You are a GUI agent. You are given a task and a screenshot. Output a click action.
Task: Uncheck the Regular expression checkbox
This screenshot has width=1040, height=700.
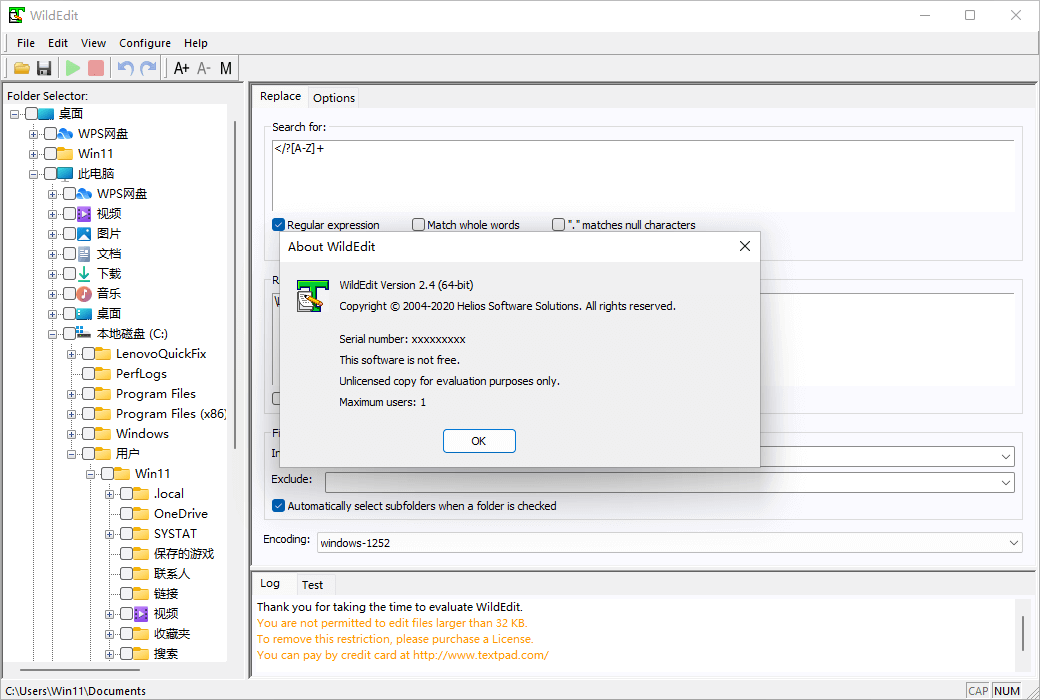point(279,225)
